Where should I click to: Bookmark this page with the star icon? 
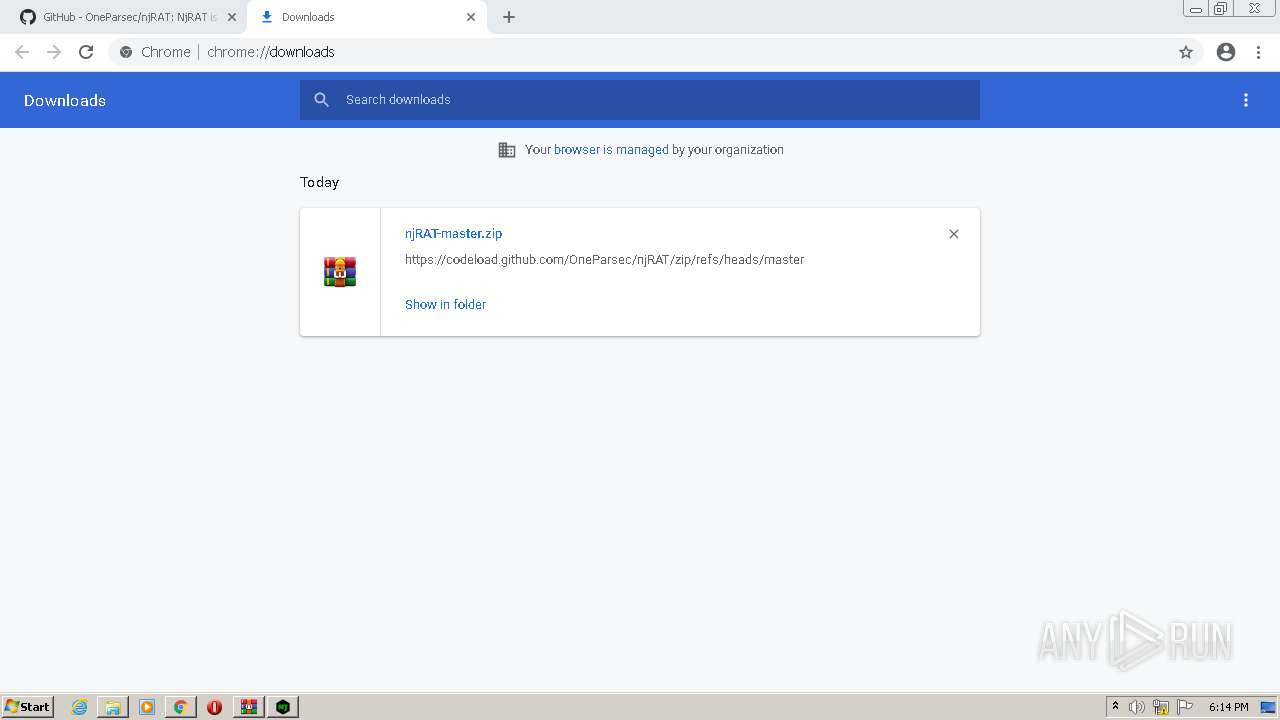coord(1186,52)
